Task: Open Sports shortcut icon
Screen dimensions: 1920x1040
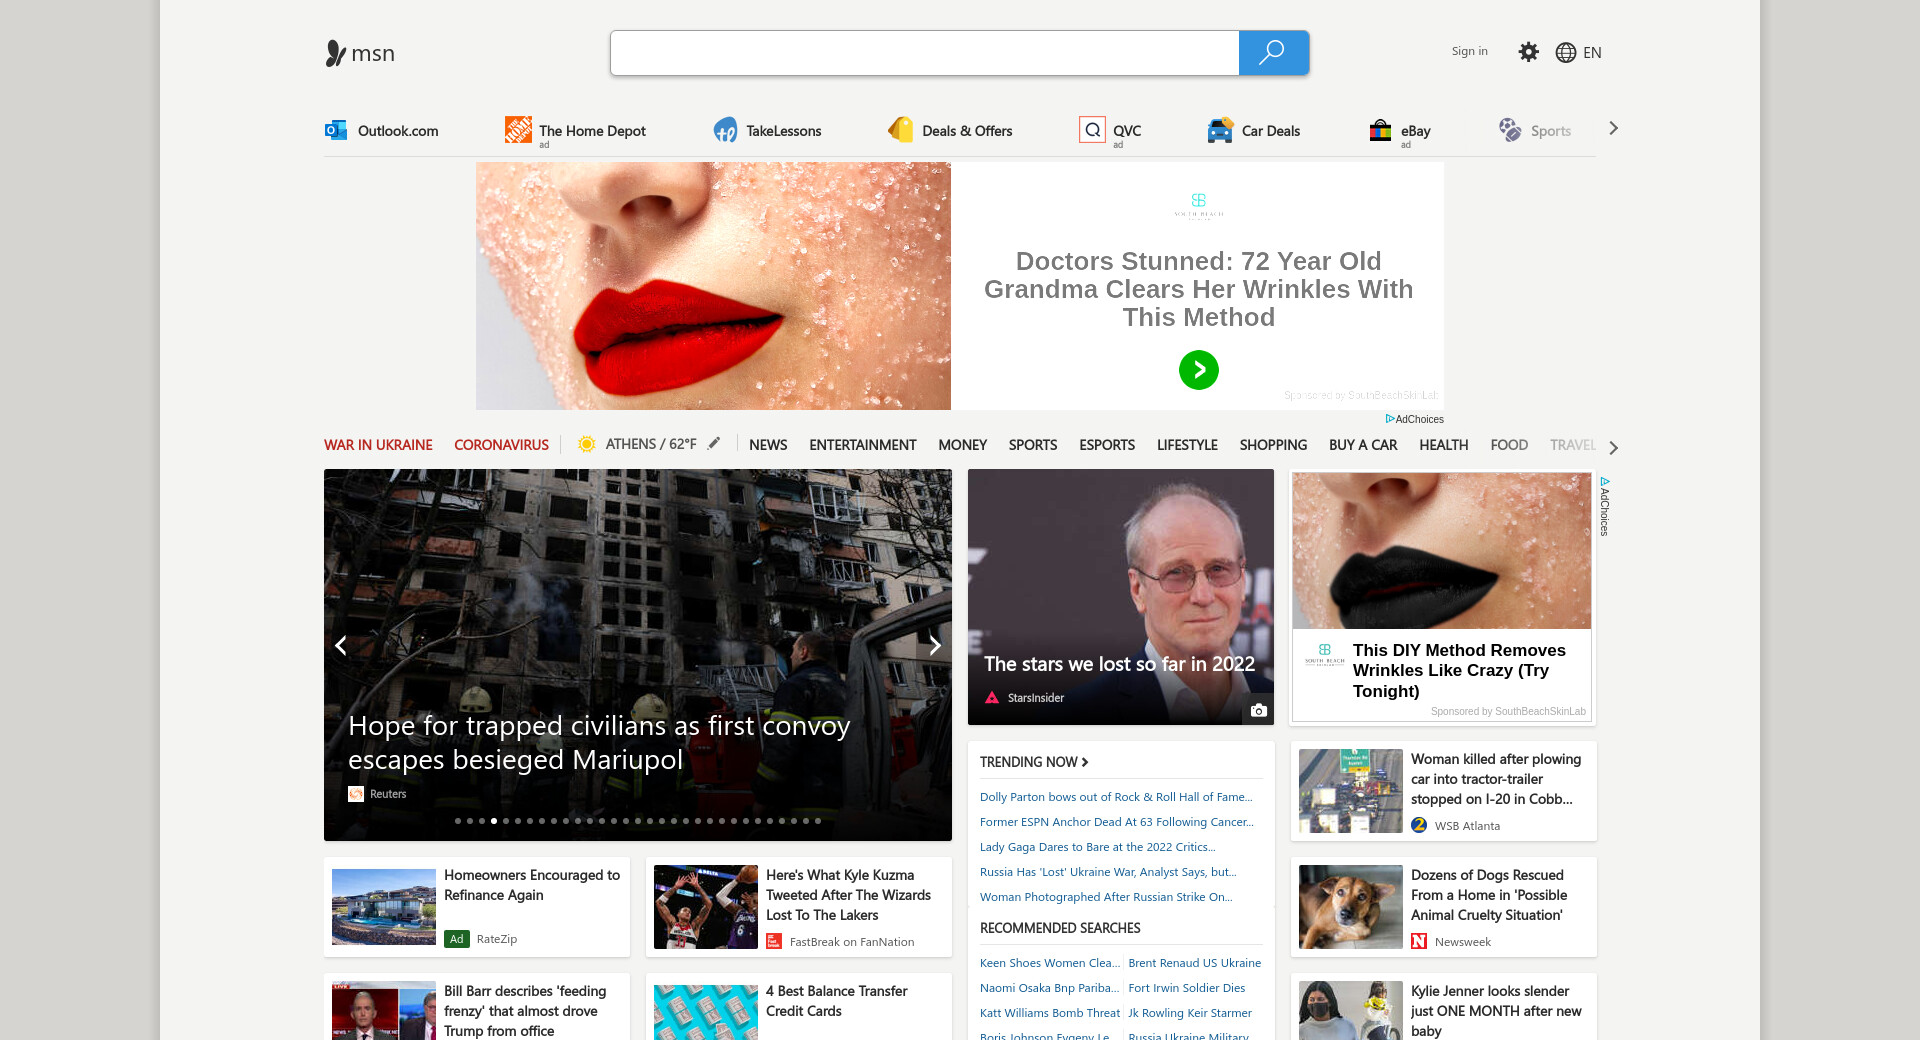Action: pyautogui.click(x=1509, y=130)
